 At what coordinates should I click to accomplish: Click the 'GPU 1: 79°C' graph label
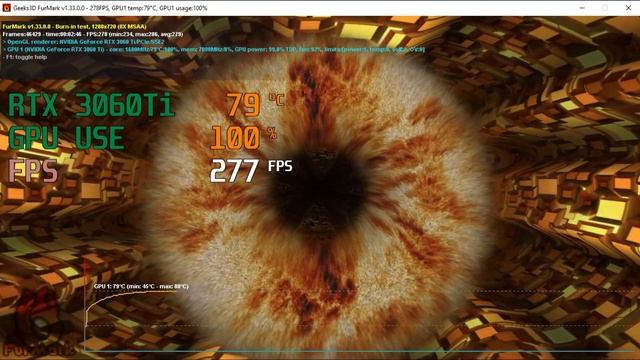click(x=141, y=287)
